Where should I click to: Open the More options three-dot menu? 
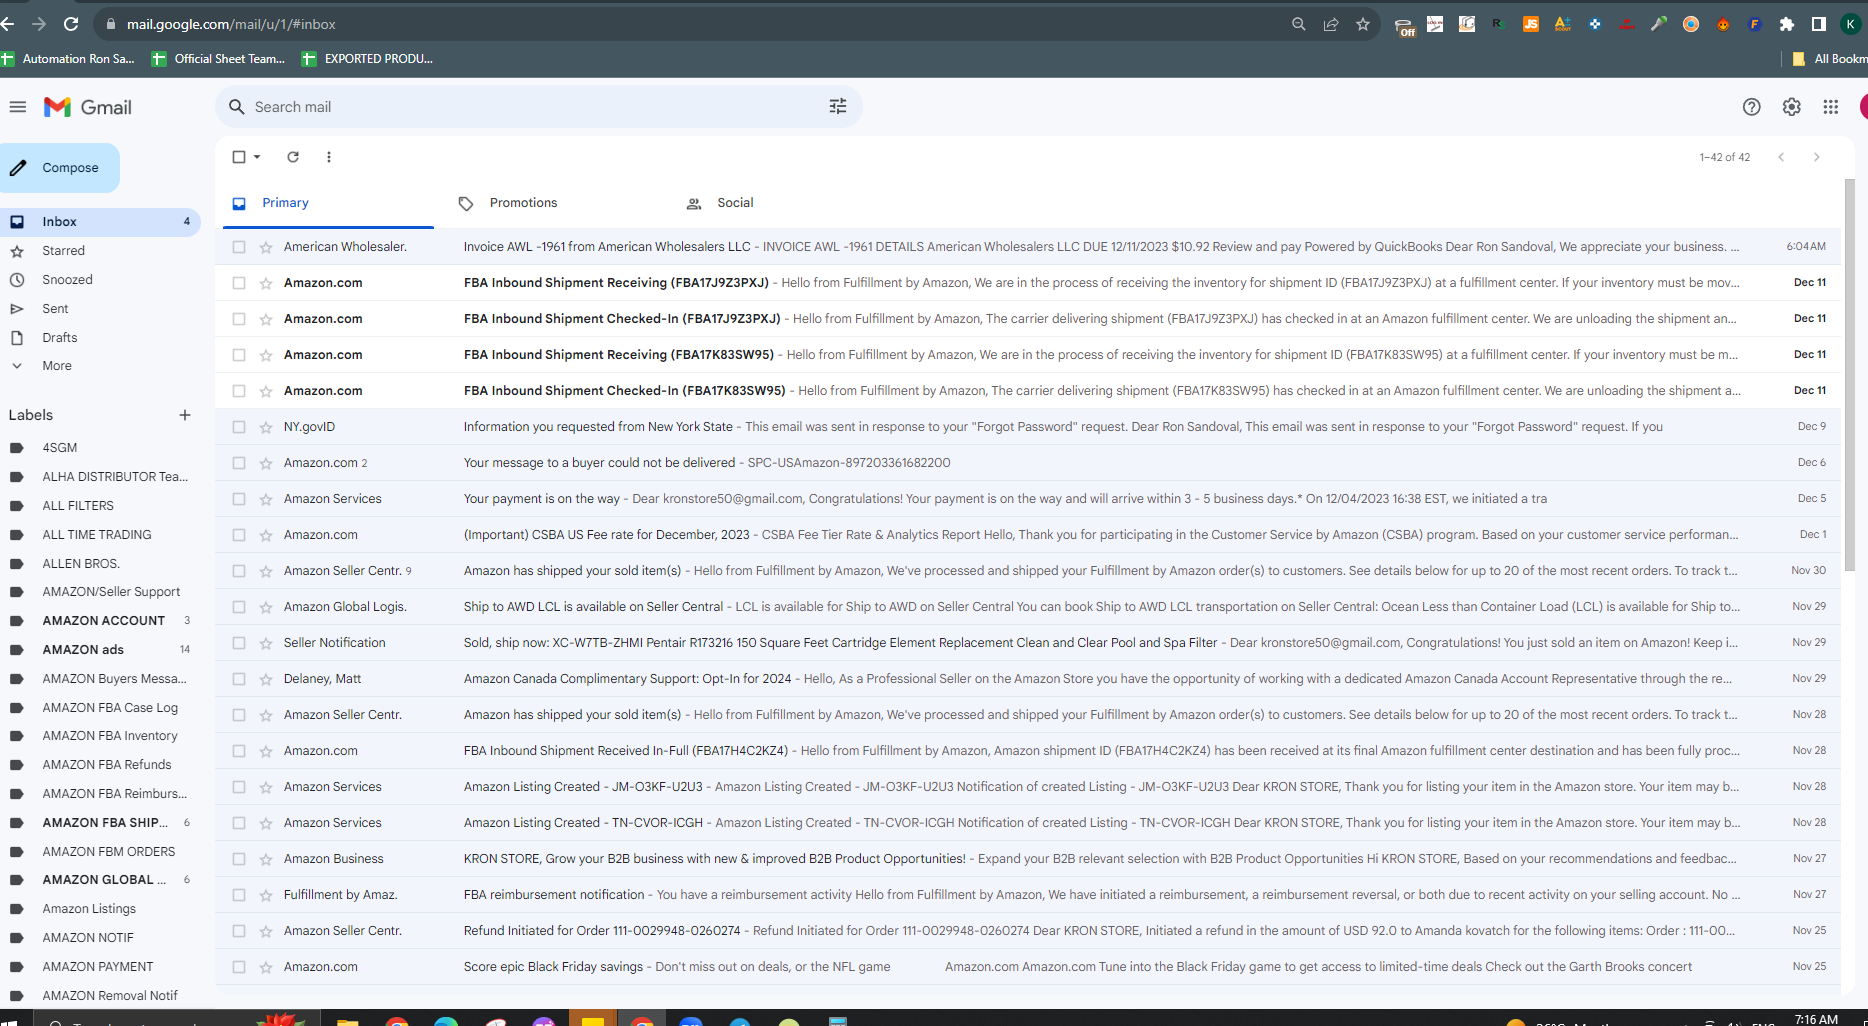329,157
